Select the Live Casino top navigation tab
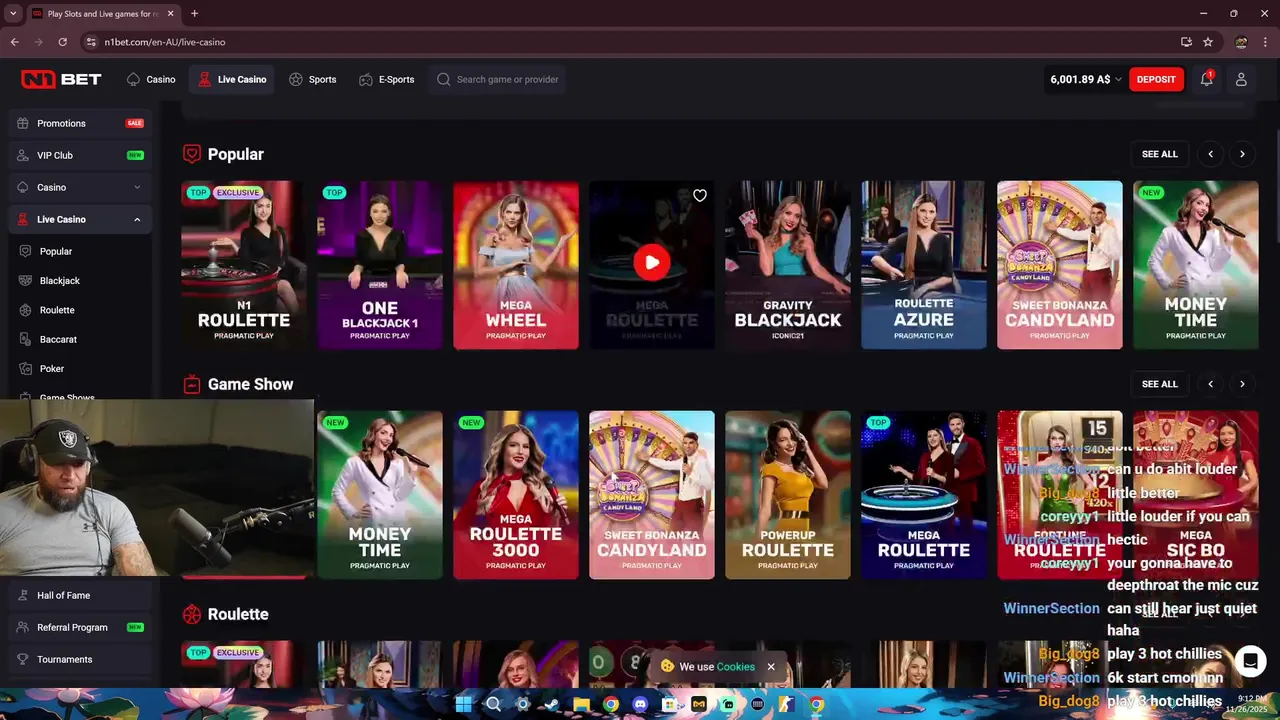The image size is (1280, 720). 232,79
